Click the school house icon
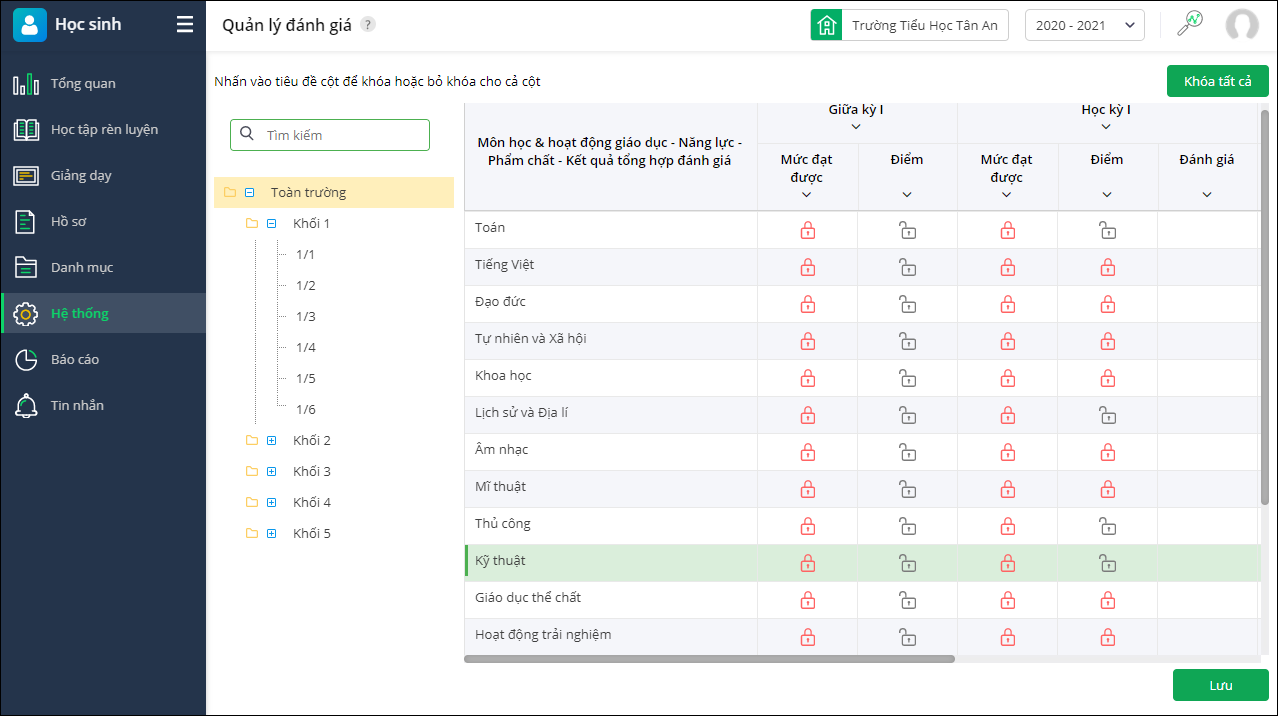Image resolution: width=1278 pixels, height=716 pixels. 827,25
